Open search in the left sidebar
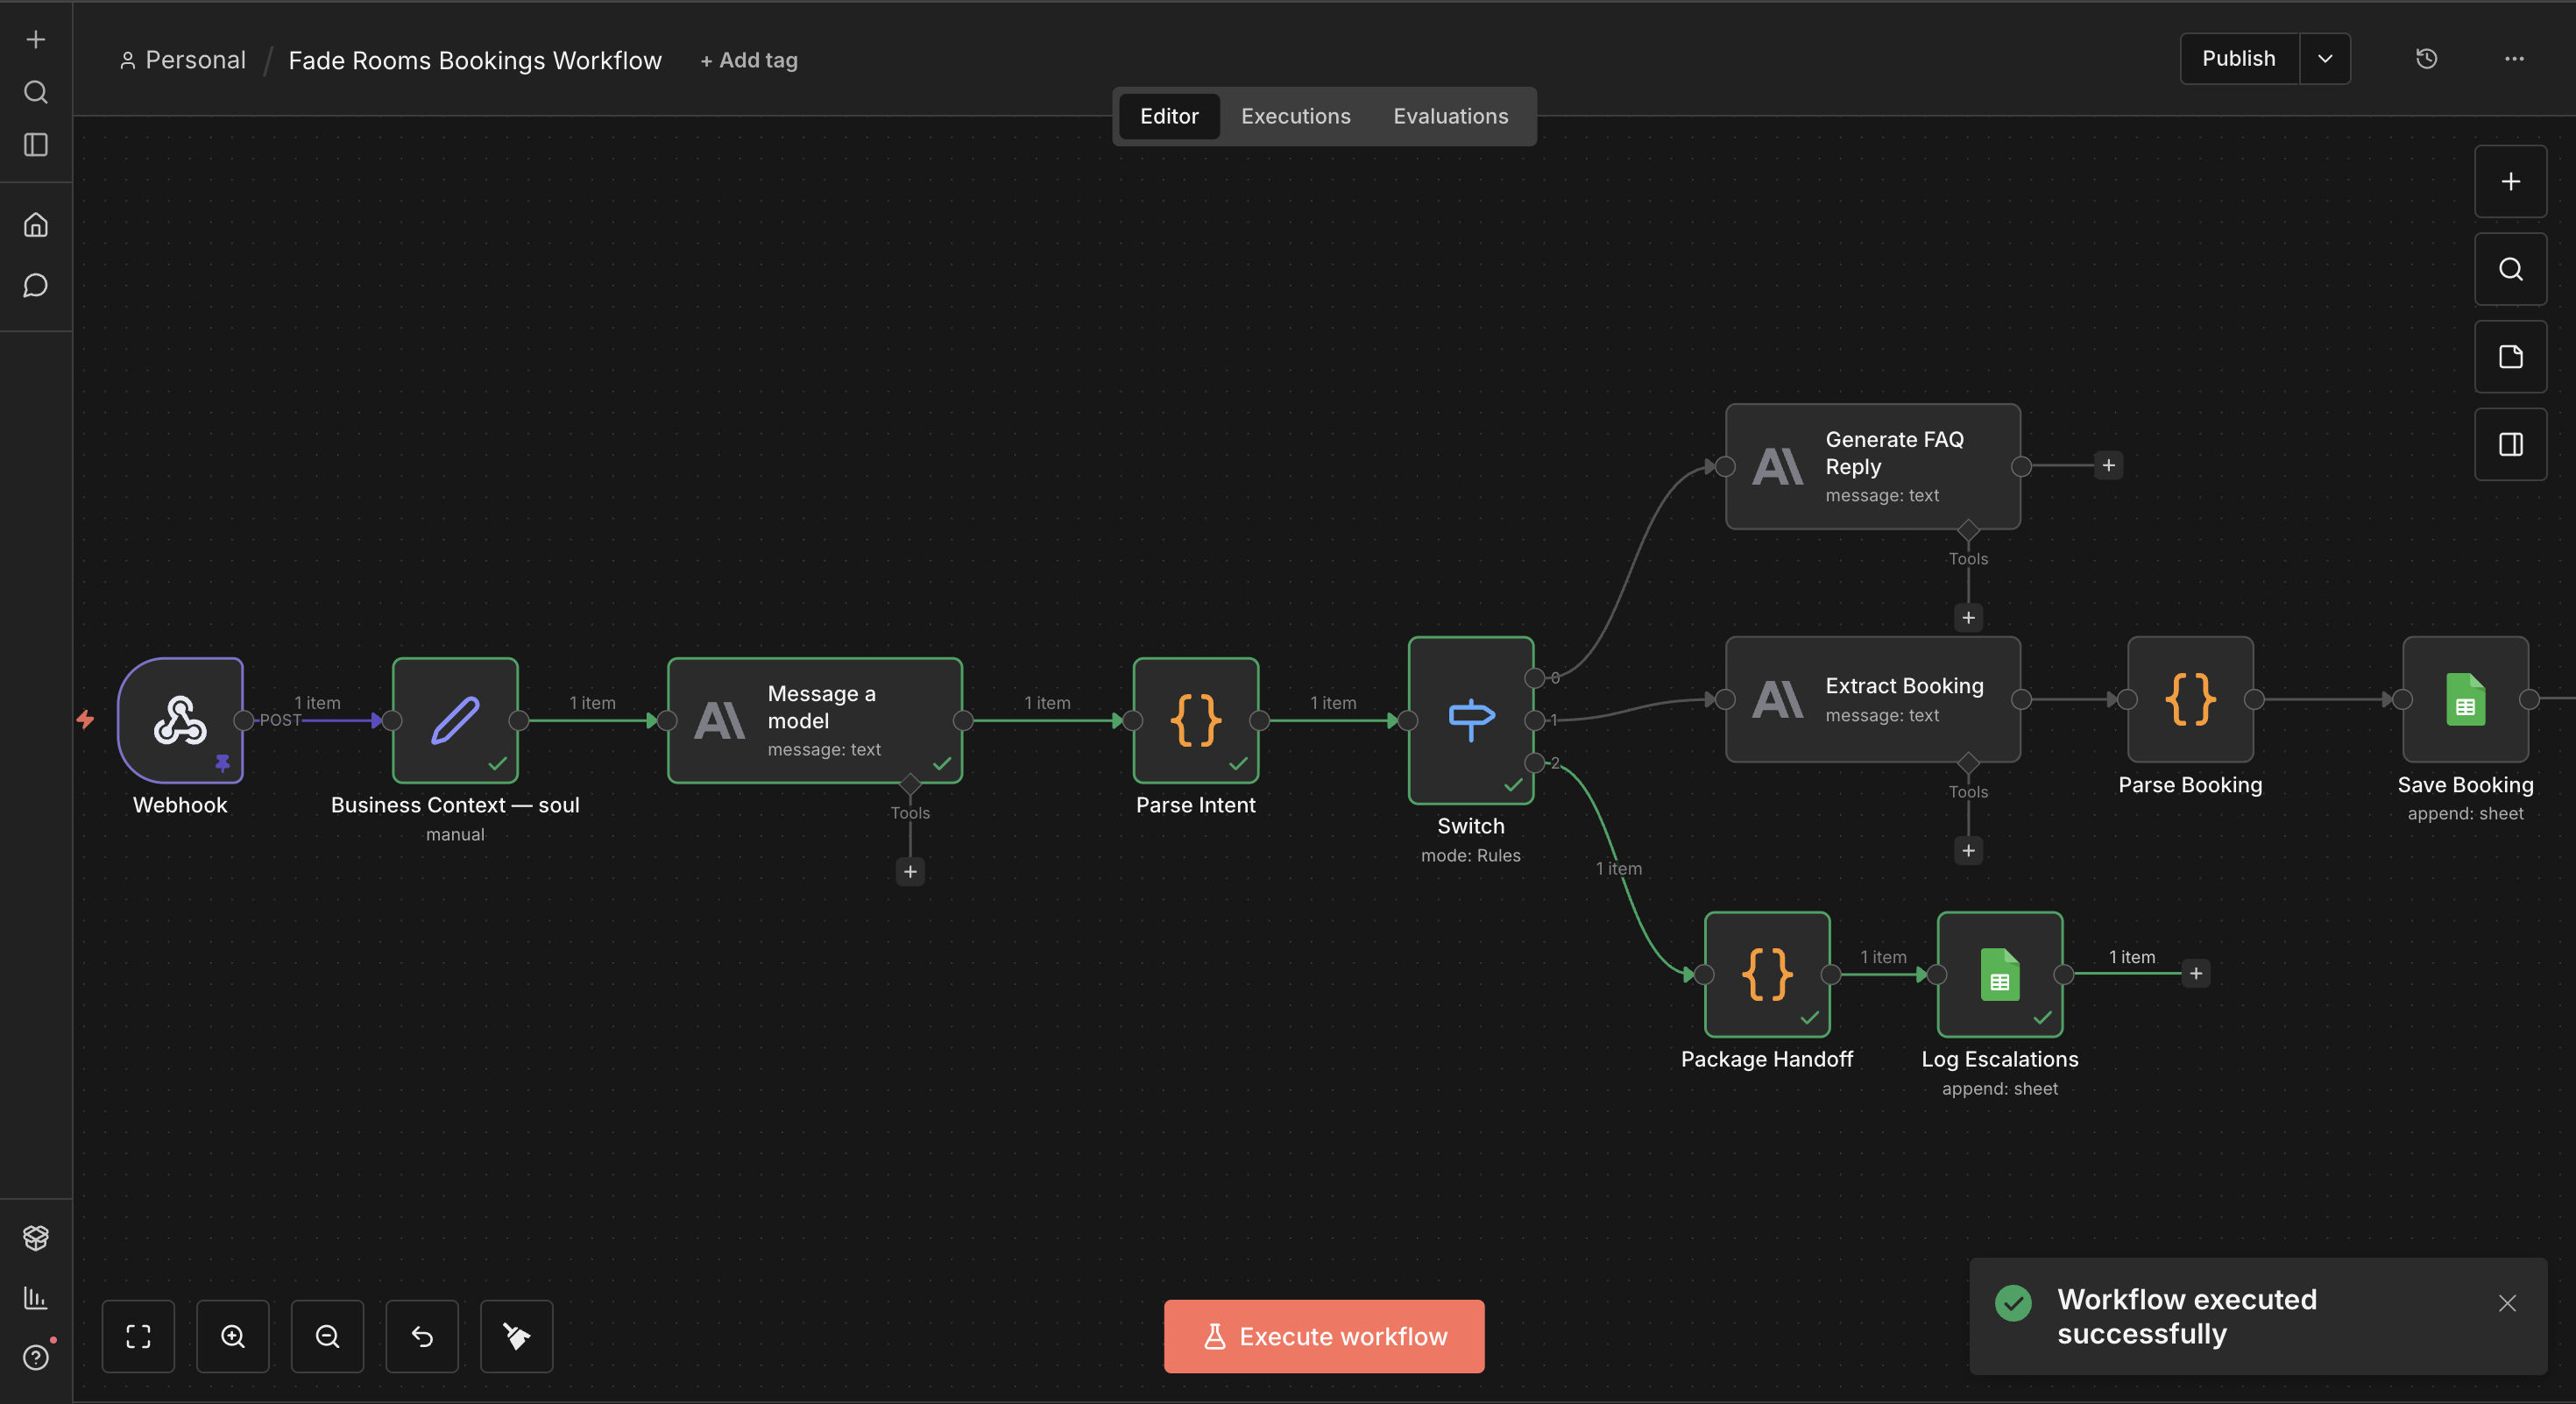Image resolution: width=2576 pixels, height=1404 pixels. pos(36,92)
